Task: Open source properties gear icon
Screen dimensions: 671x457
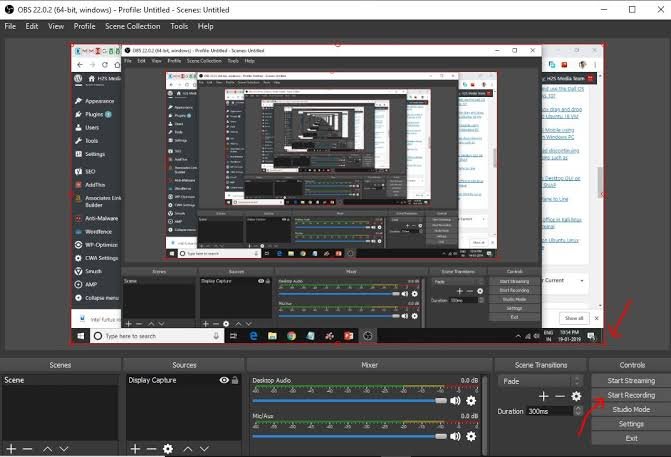Action: point(168,449)
